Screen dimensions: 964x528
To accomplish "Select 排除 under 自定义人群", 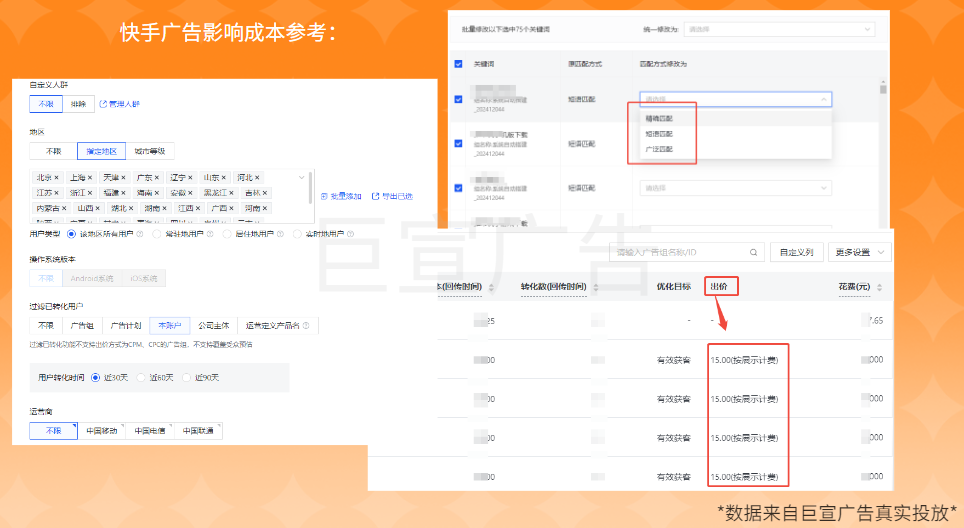I will click(79, 104).
